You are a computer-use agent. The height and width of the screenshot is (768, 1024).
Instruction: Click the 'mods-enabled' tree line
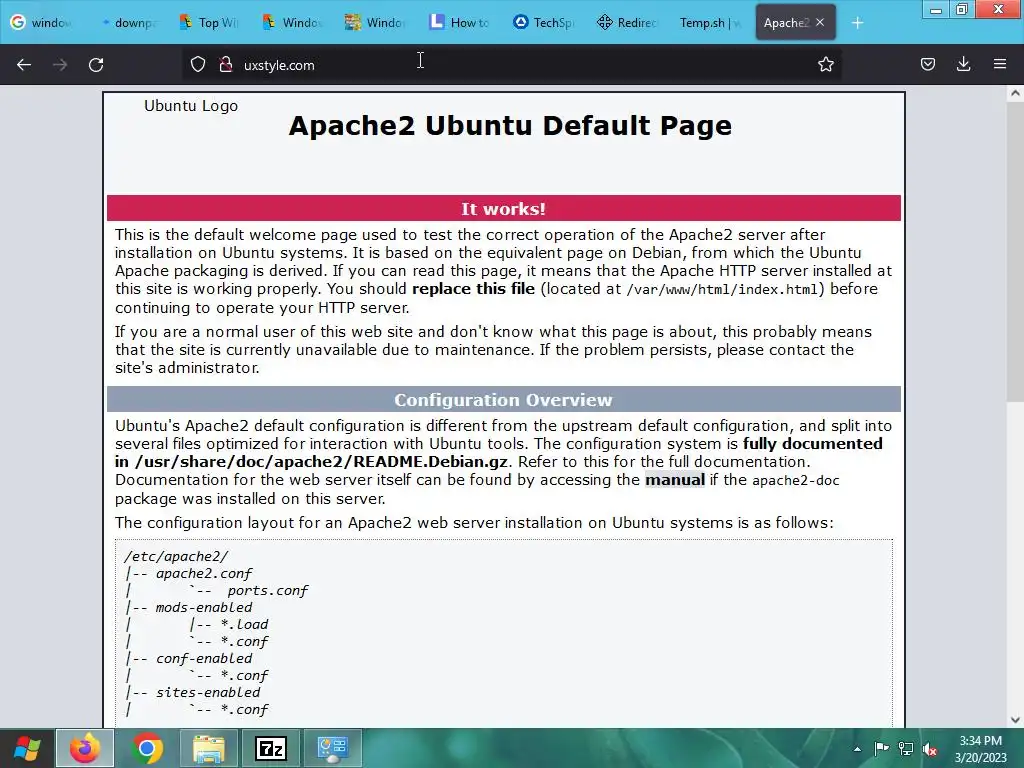[x=204, y=607]
